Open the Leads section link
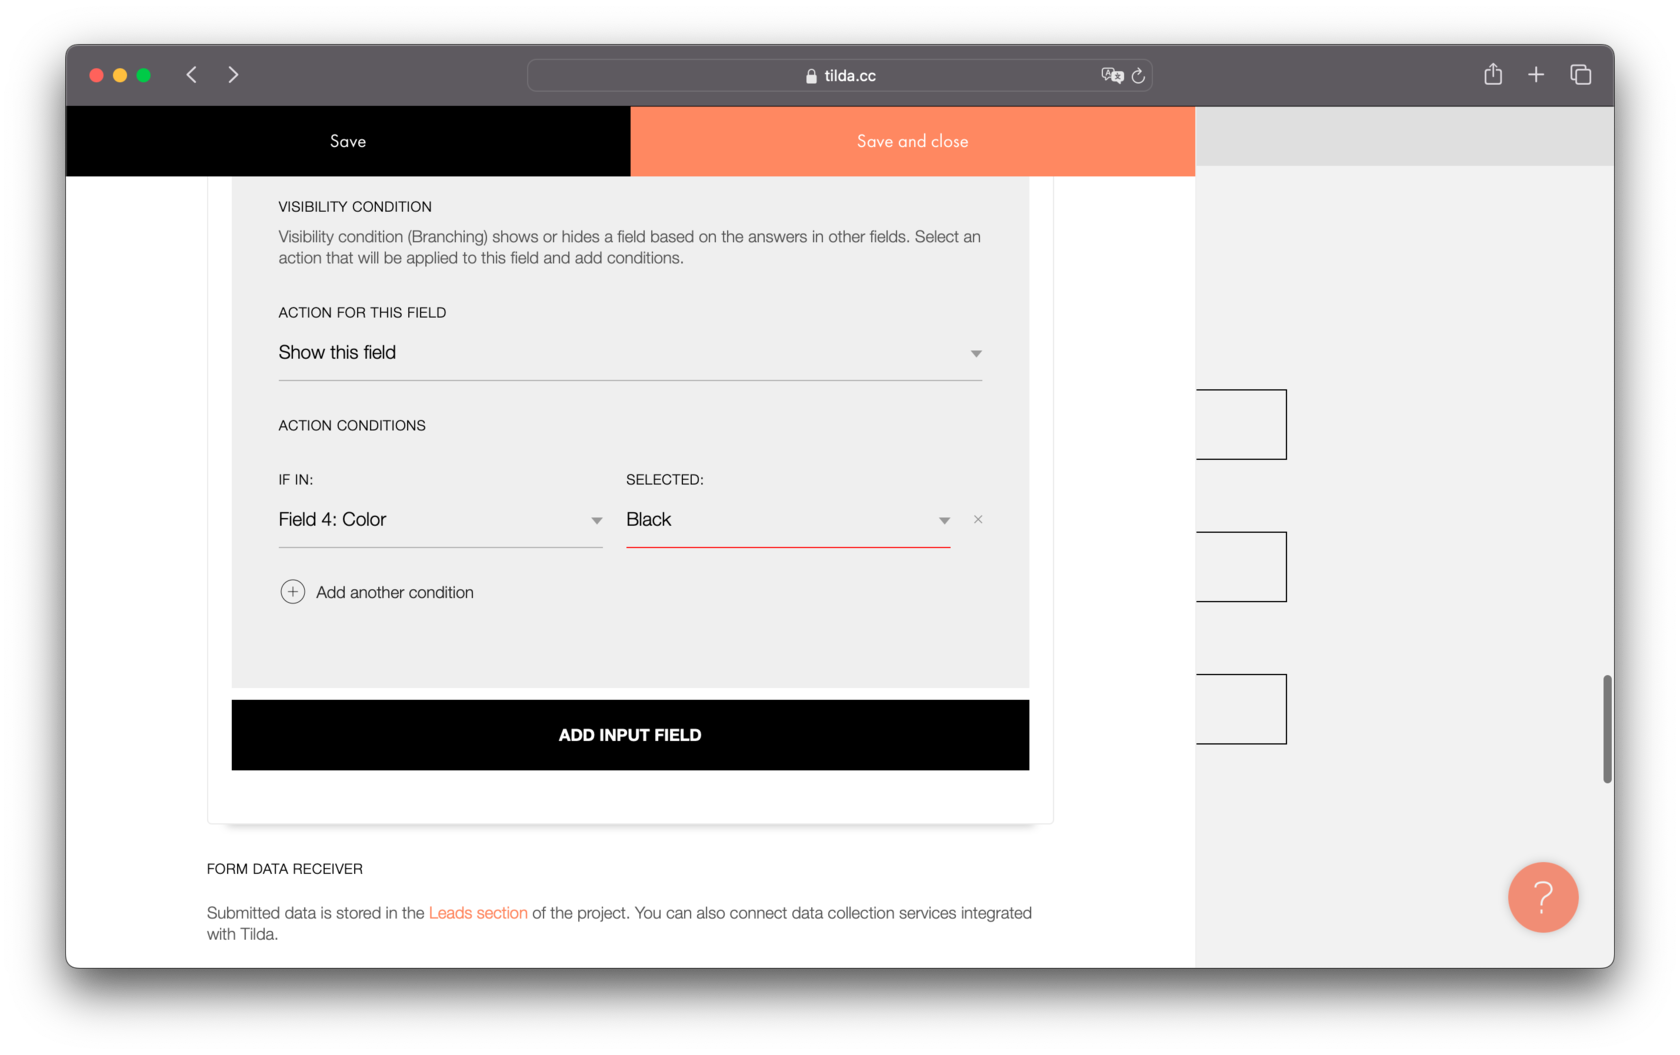This screenshot has height=1055, width=1680. [x=478, y=913]
